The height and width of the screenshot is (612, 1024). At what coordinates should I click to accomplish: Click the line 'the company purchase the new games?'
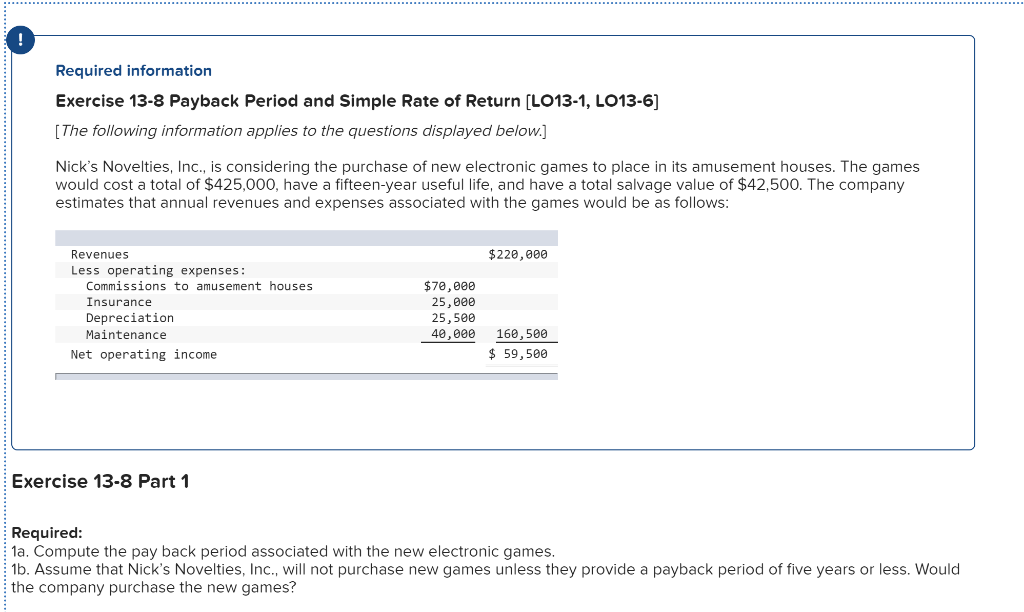[x=153, y=588]
